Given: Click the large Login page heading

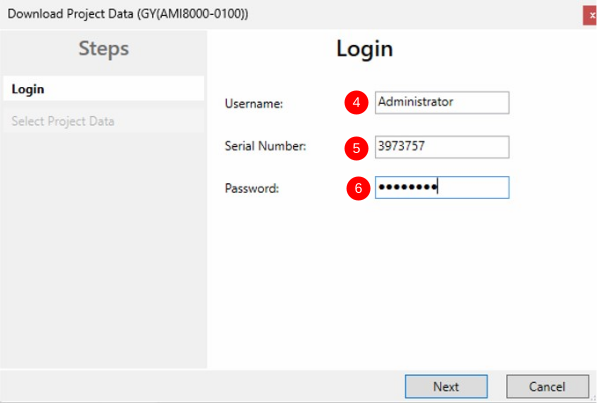Looking at the screenshot, I should click(364, 49).
